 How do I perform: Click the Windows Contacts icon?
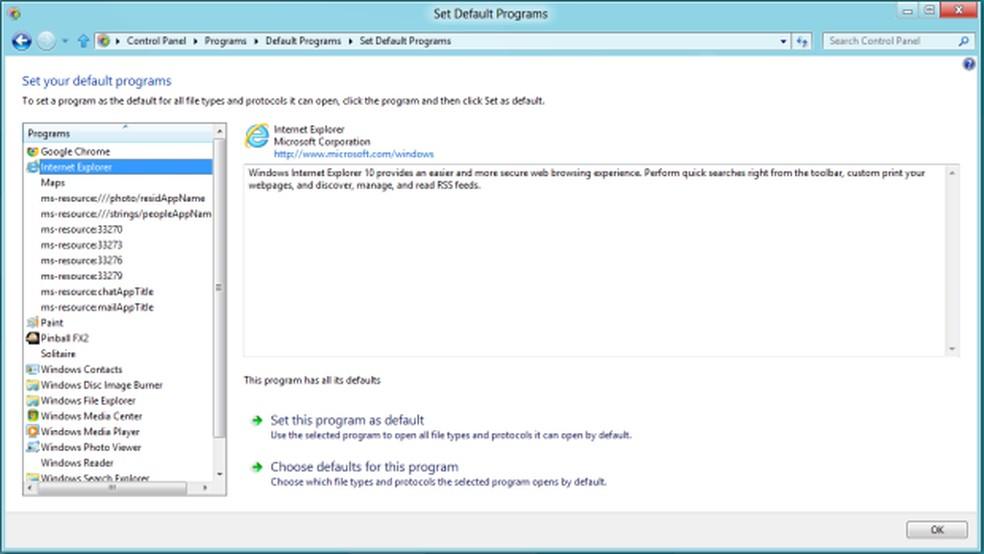click(x=33, y=369)
